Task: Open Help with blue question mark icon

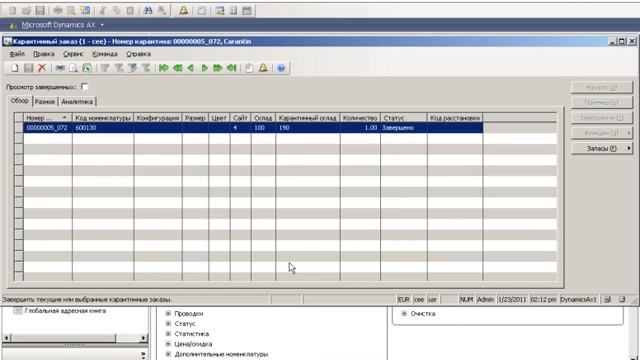Action: pyautogui.click(x=281, y=68)
